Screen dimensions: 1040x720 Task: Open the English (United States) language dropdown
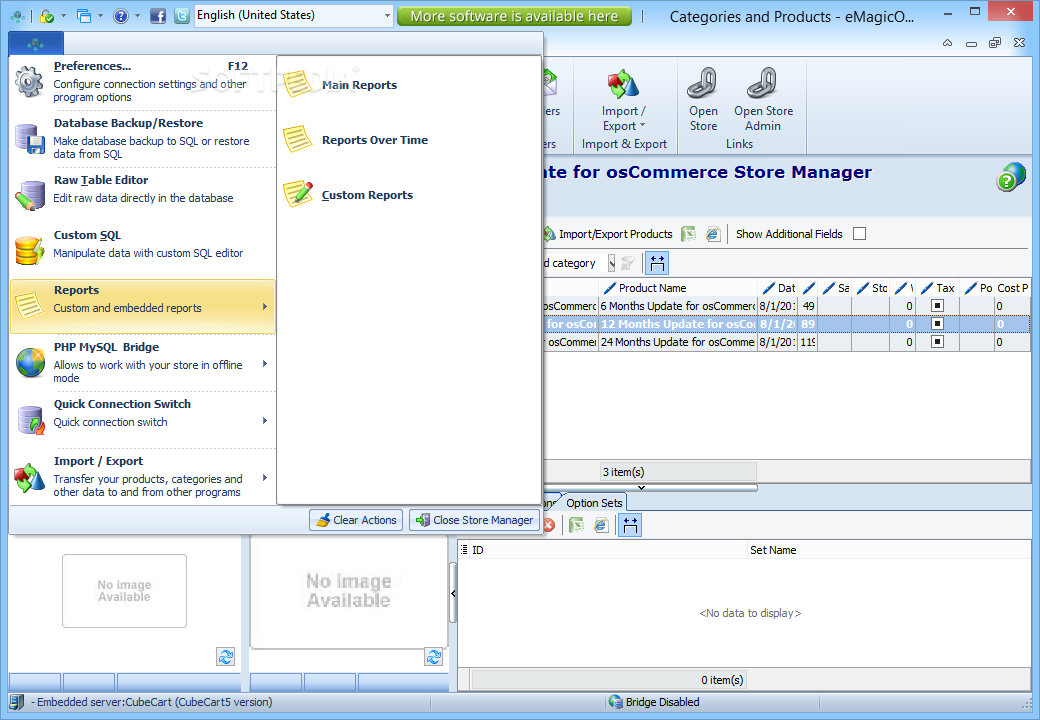(387, 15)
